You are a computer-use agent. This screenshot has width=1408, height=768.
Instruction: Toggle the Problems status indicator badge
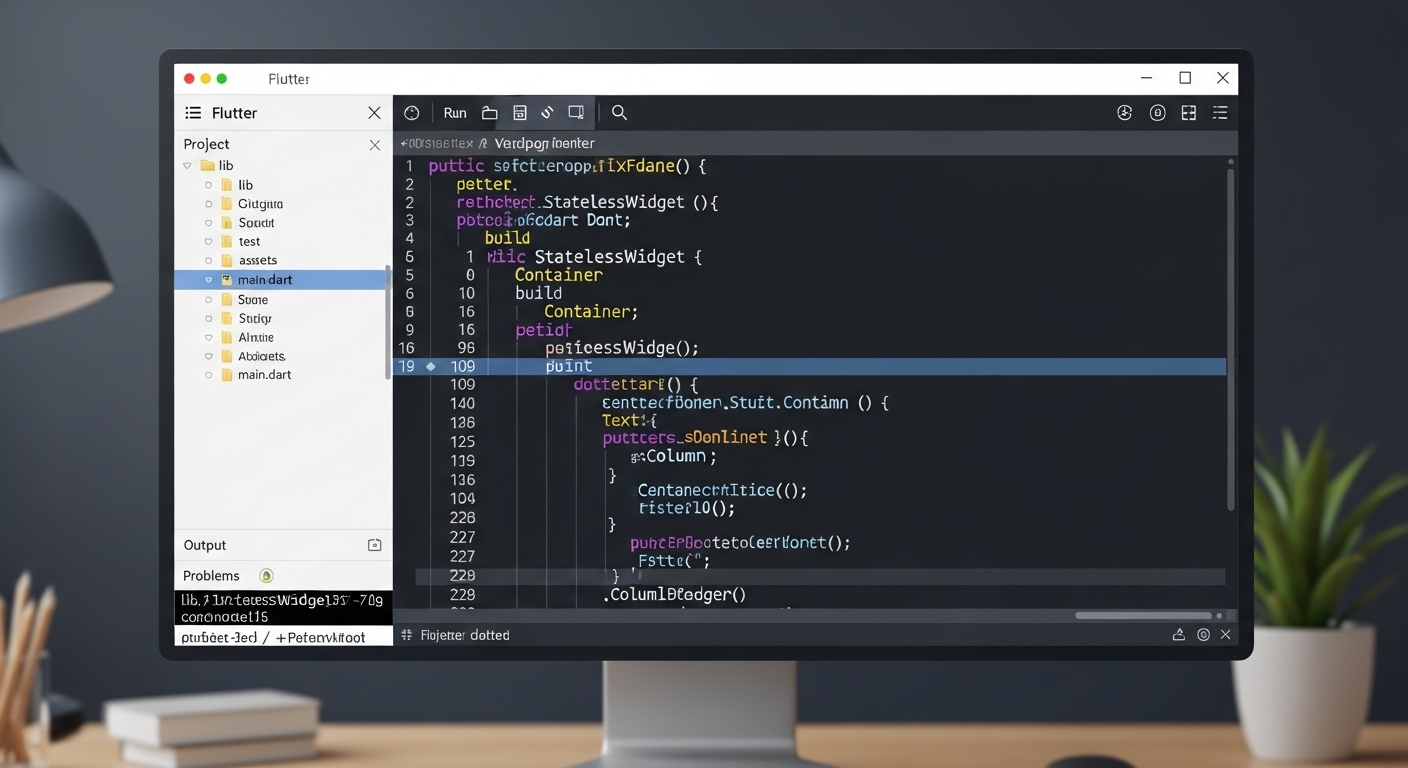tap(266, 575)
